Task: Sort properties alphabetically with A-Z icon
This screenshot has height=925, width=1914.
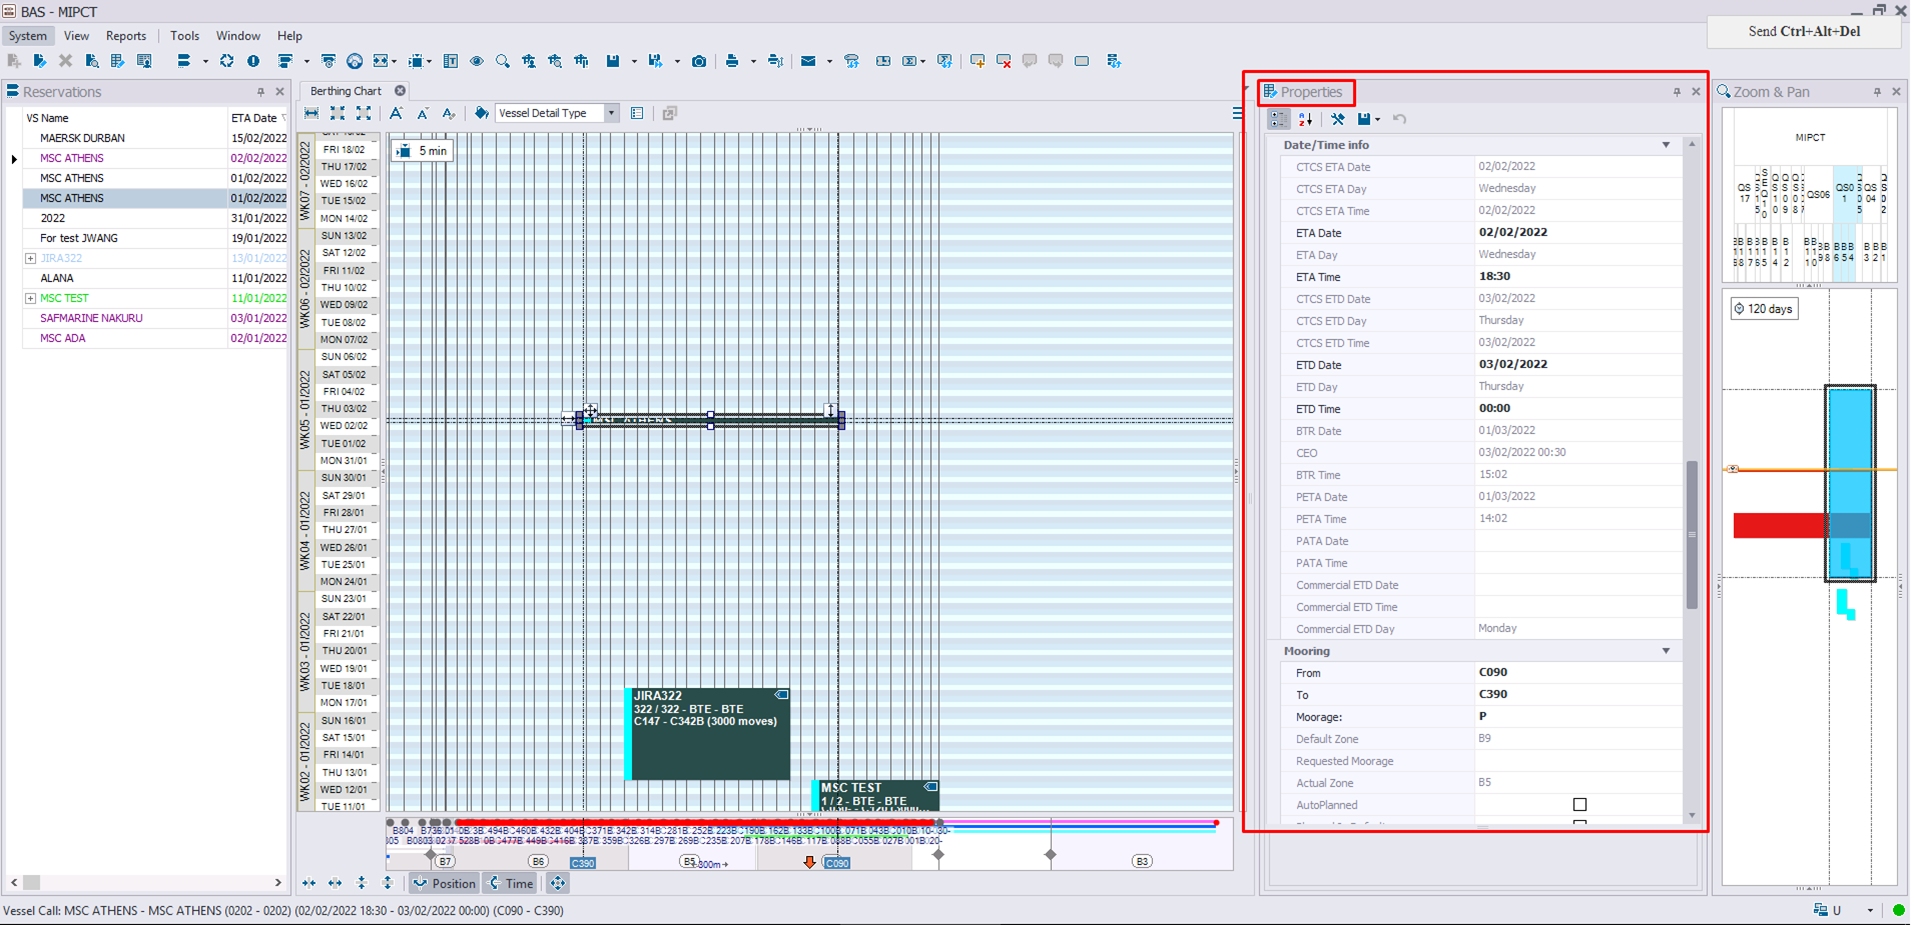Action: pos(1305,119)
